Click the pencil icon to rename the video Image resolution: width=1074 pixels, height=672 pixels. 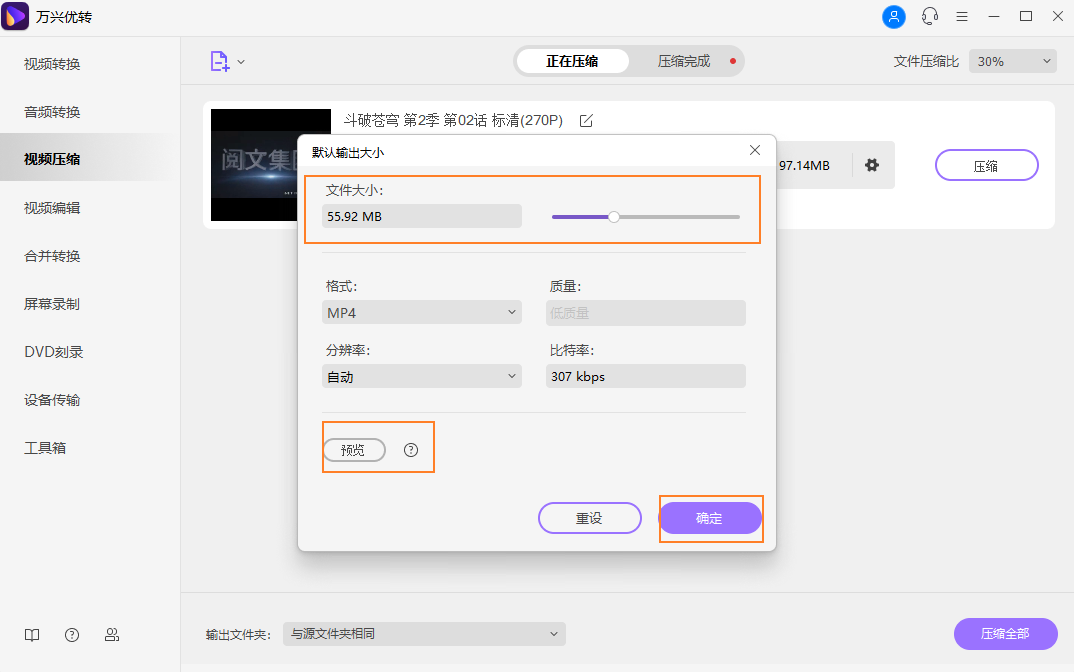point(585,120)
